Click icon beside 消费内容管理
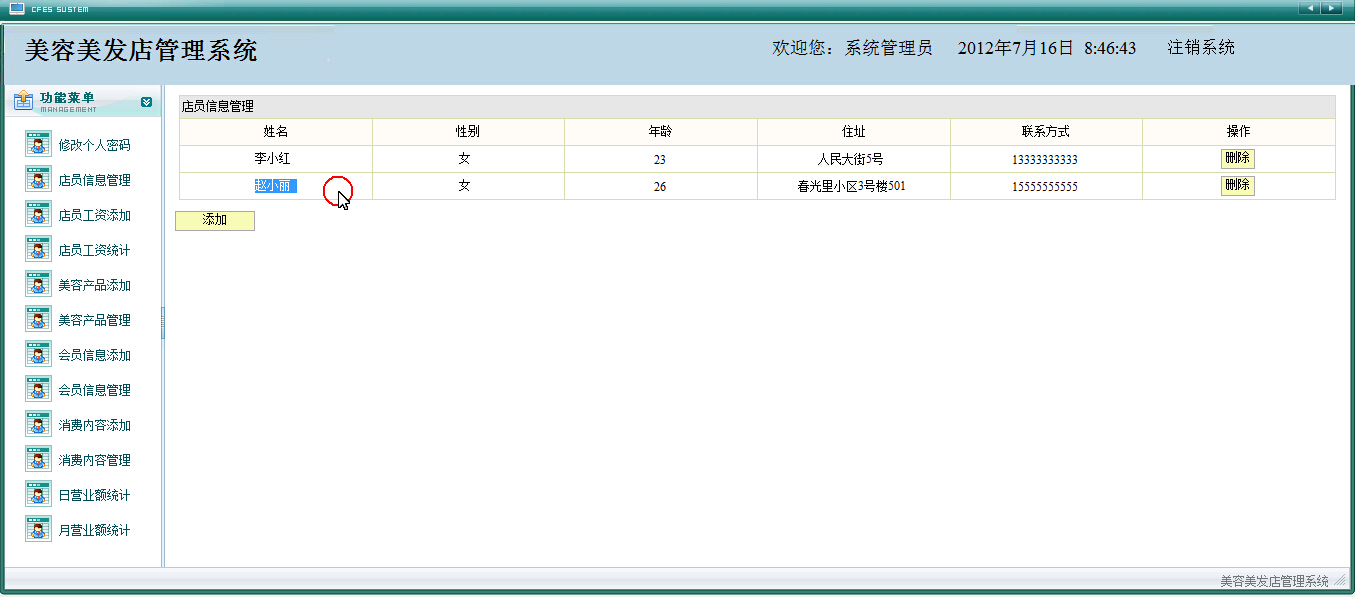 [38, 460]
